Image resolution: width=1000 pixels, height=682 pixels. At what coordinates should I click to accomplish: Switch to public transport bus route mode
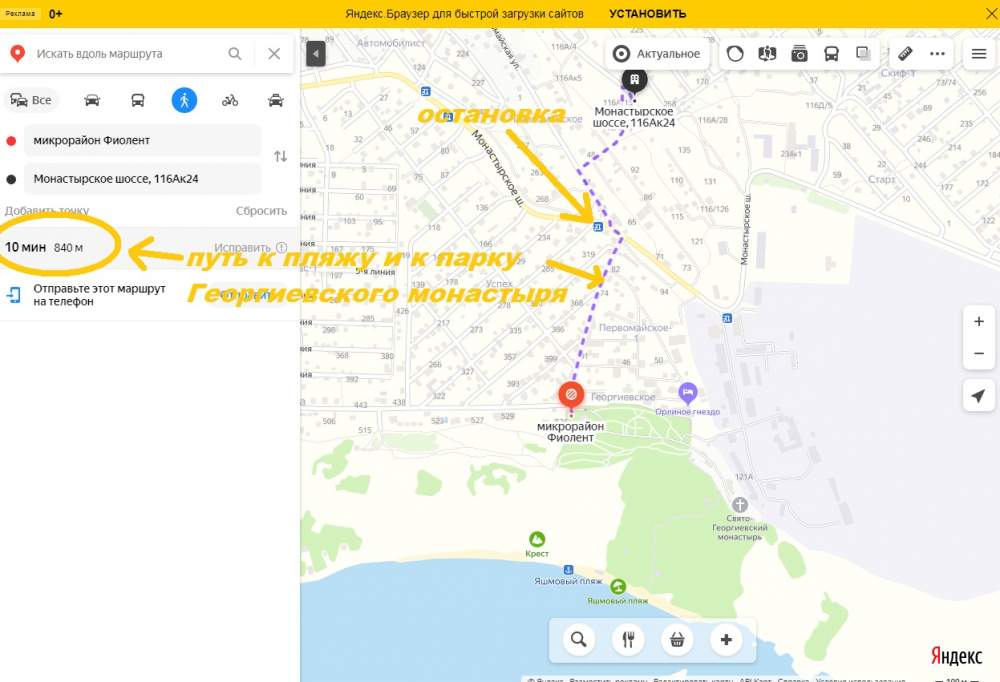[138, 100]
